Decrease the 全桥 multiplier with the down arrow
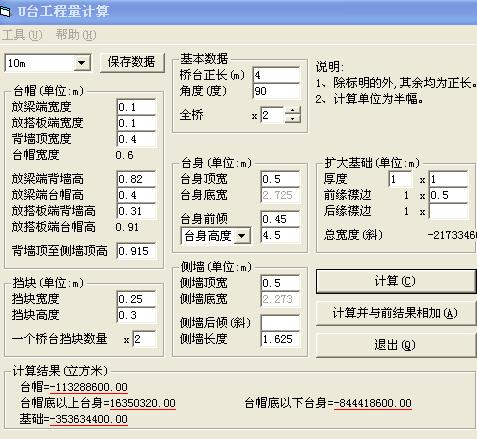Viewport: 477px width, 439px height. click(292, 119)
